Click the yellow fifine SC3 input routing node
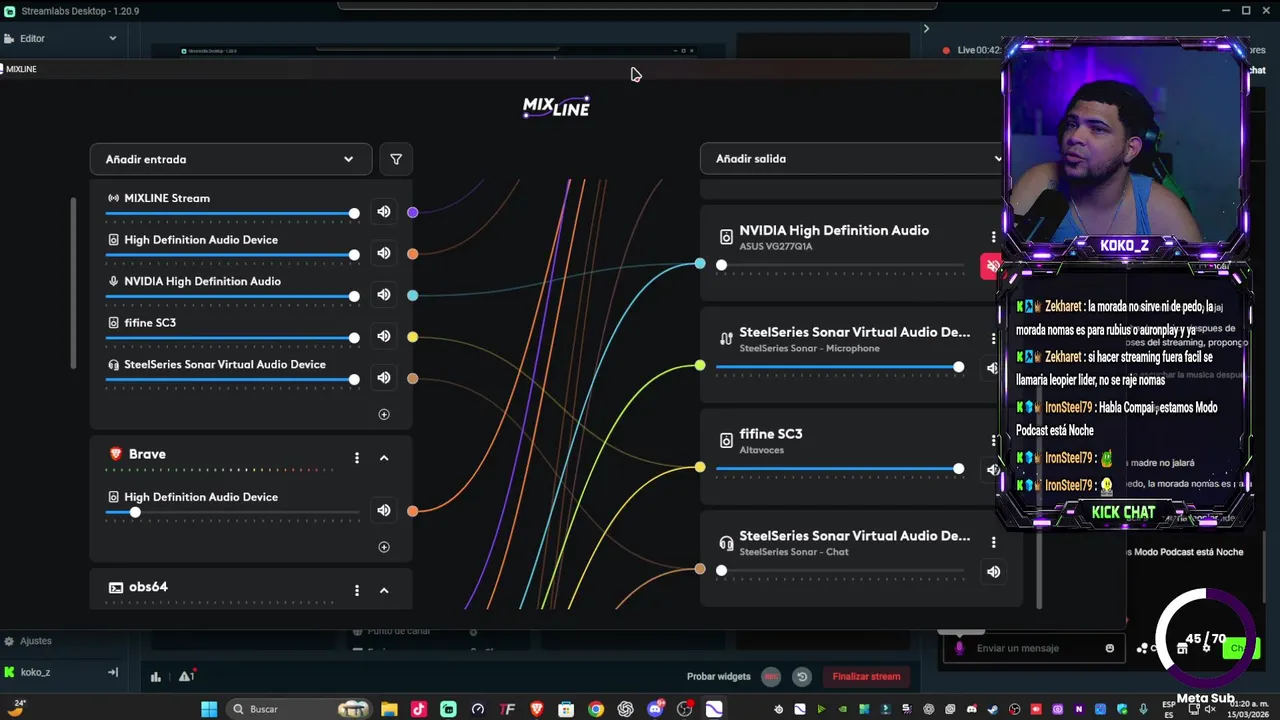This screenshot has height=720, width=1280. [412, 337]
